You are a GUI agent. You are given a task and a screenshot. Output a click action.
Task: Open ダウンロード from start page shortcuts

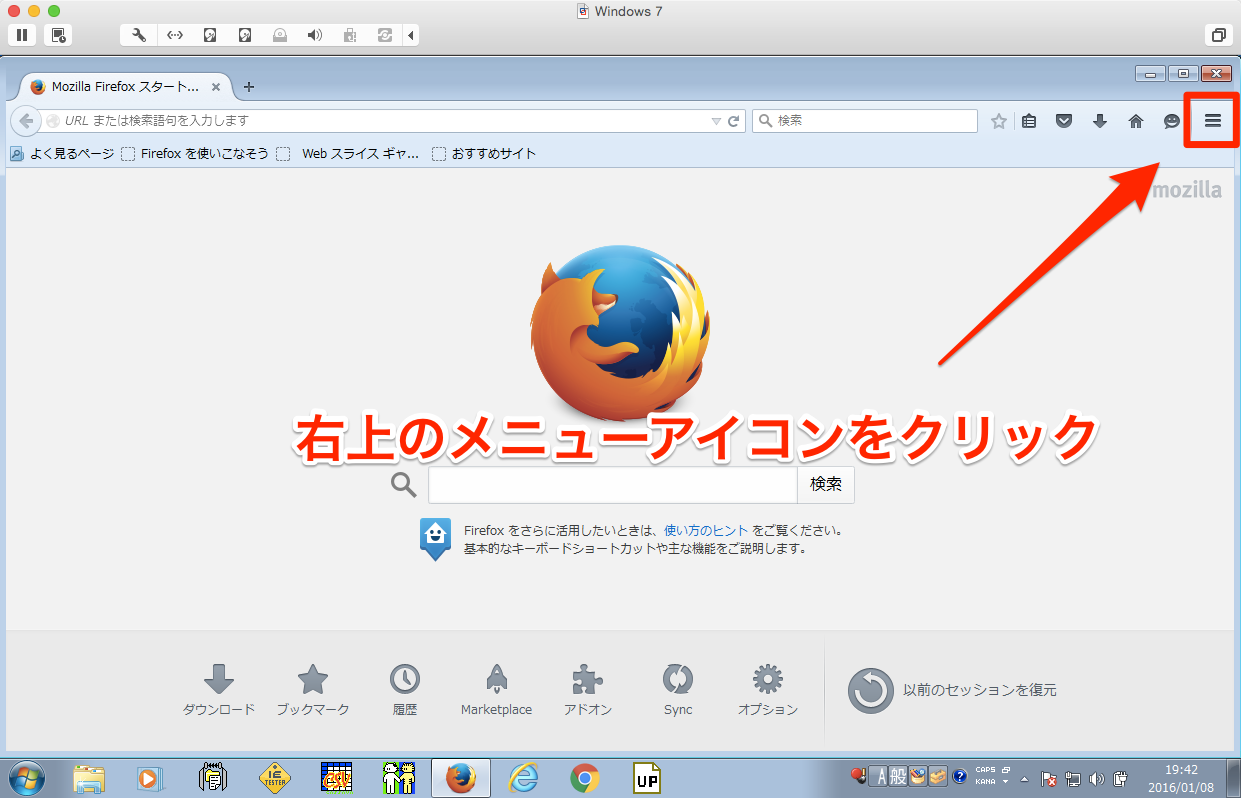pos(219,690)
